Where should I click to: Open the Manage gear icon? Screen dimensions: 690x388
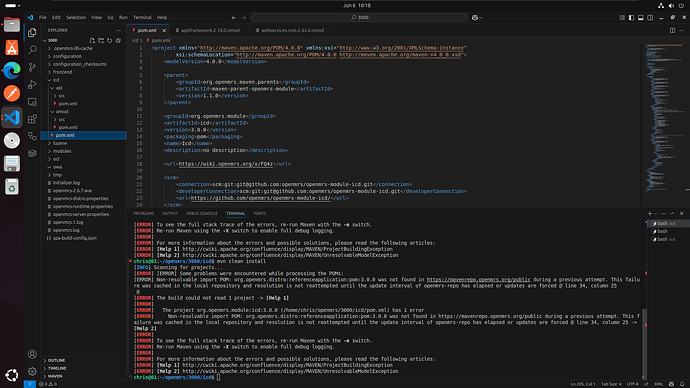coord(32,371)
